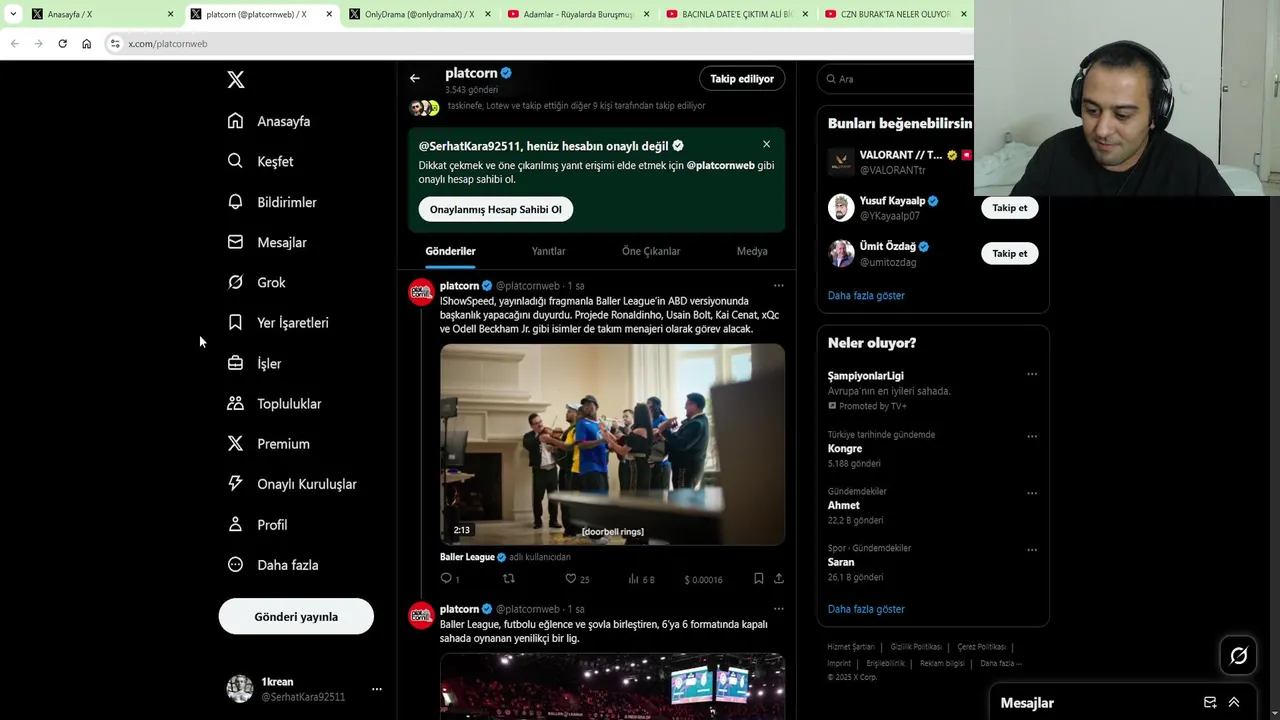
Task: Switch to Medya tab
Action: coord(752,251)
